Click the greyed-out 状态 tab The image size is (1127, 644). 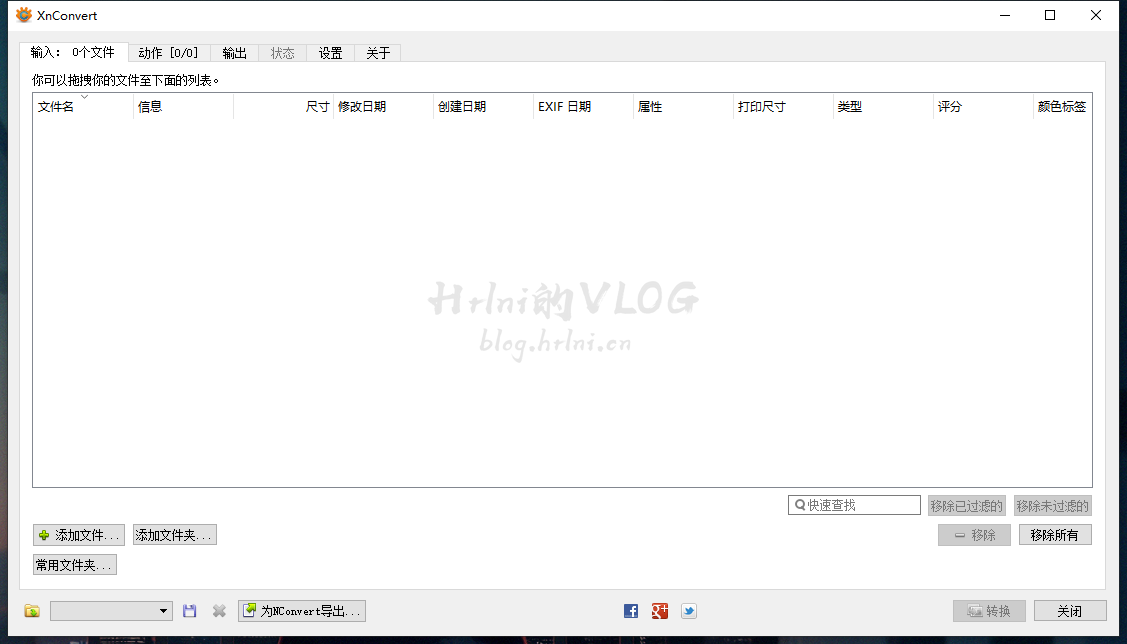(x=282, y=53)
